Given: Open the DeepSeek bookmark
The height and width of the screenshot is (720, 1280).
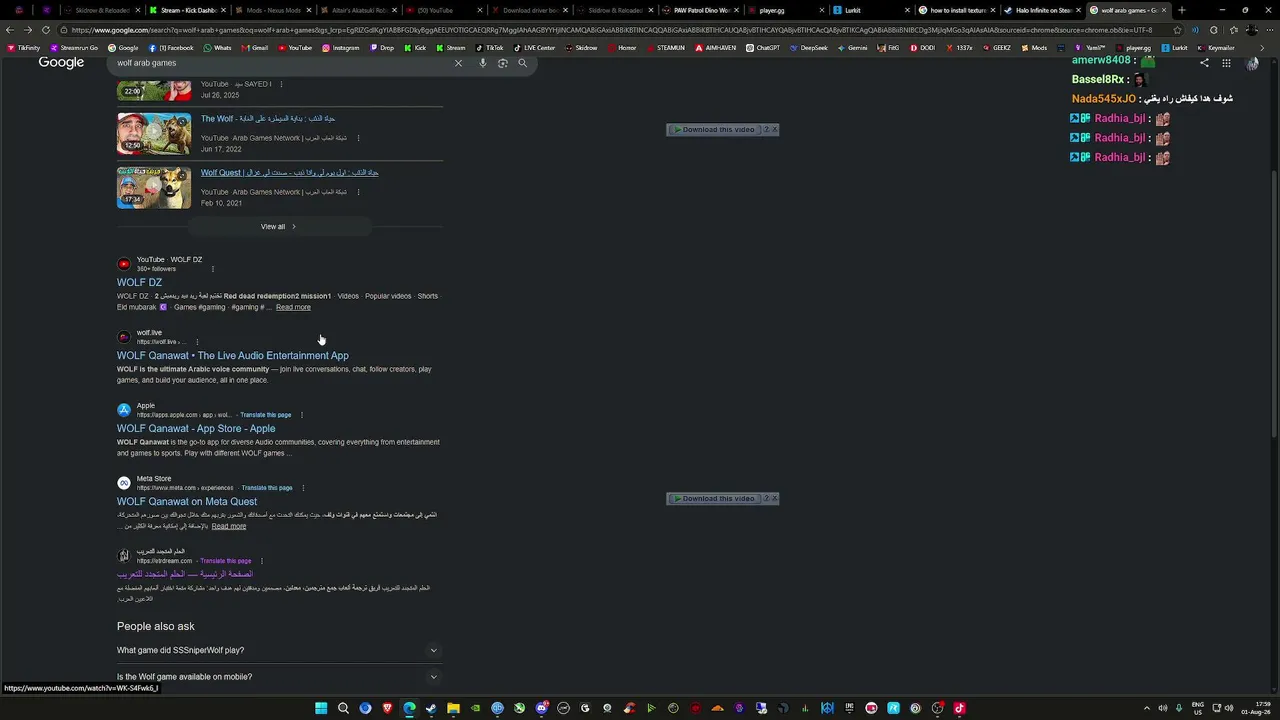Looking at the screenshot, I should tap(808, 48).
